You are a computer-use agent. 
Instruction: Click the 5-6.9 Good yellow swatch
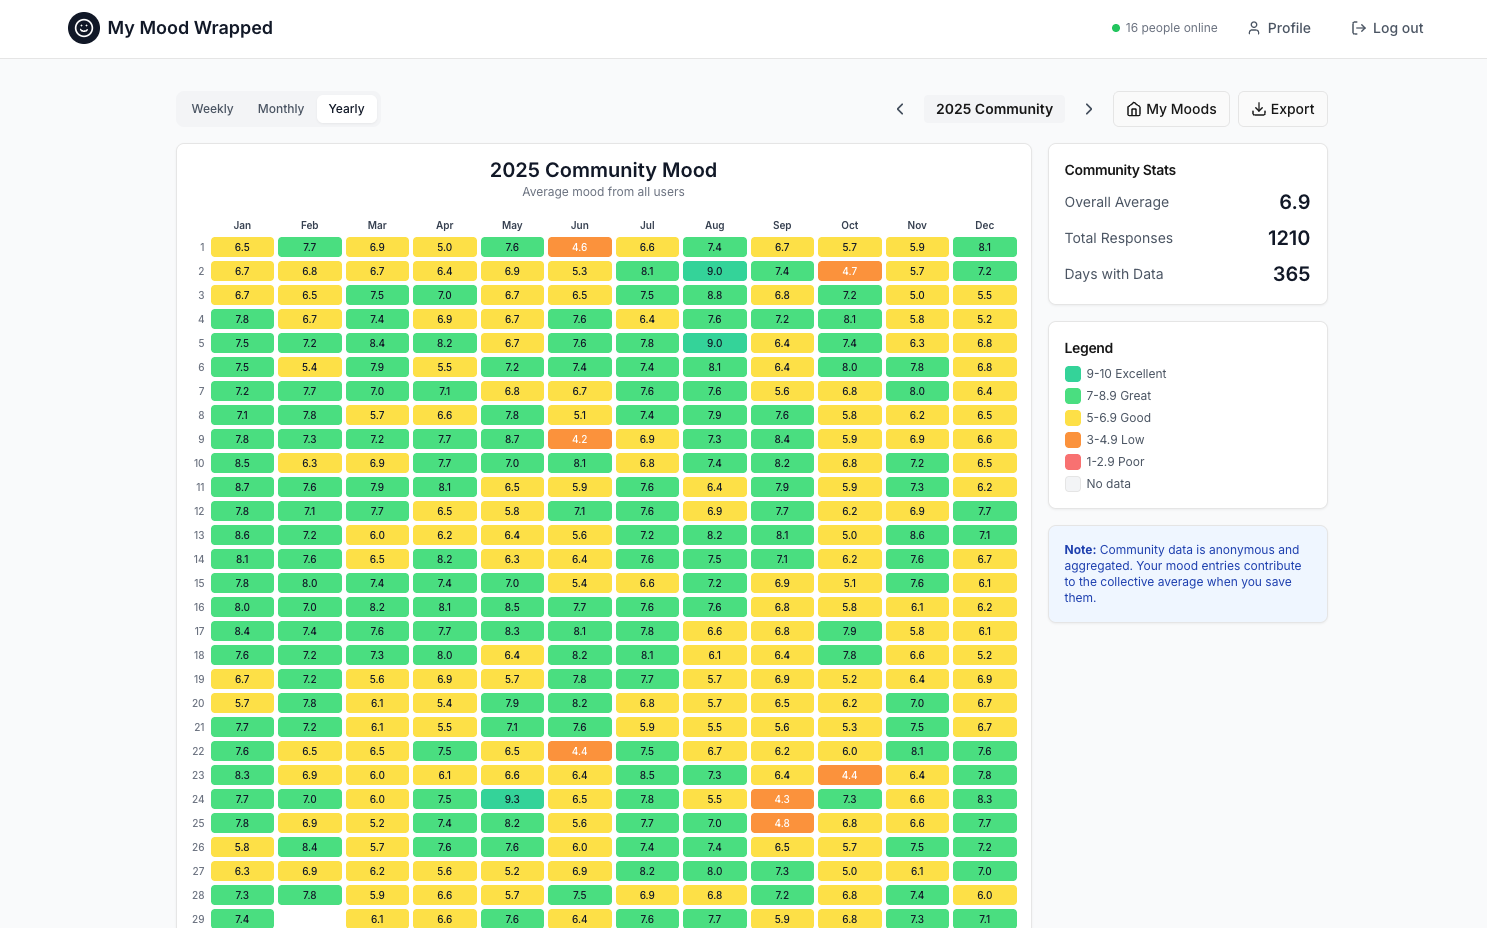tap(1073, 417)
